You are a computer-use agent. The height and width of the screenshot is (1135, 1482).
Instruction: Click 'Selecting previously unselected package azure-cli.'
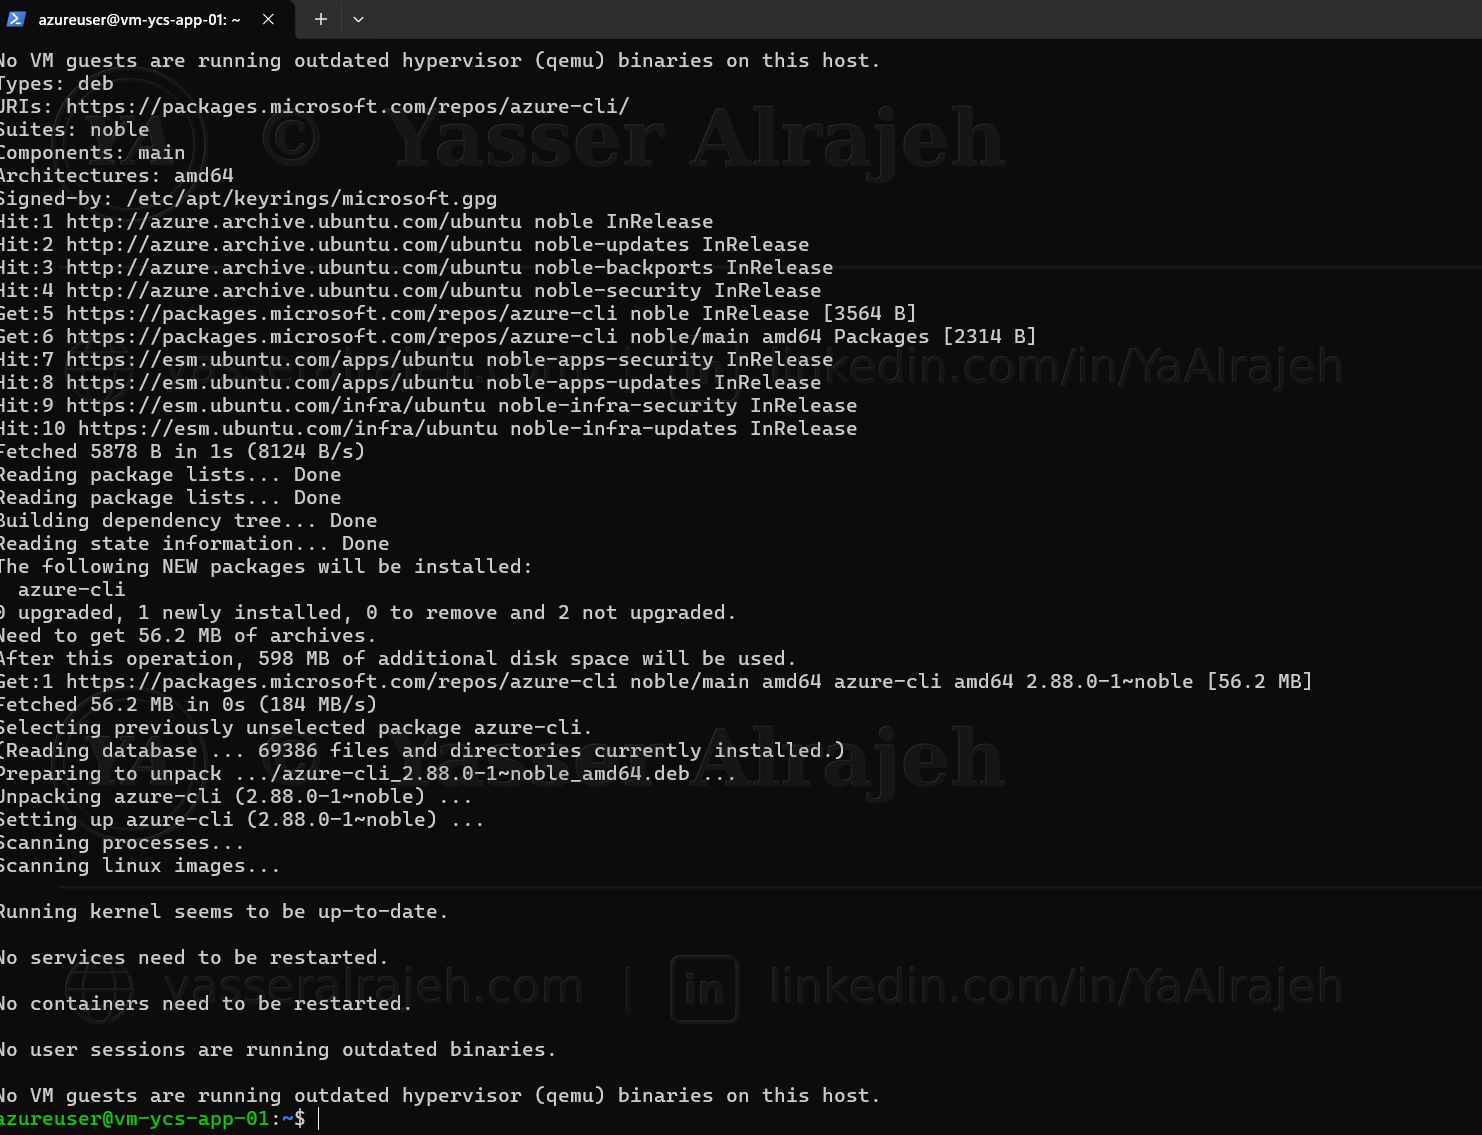[x=297, y=727]
